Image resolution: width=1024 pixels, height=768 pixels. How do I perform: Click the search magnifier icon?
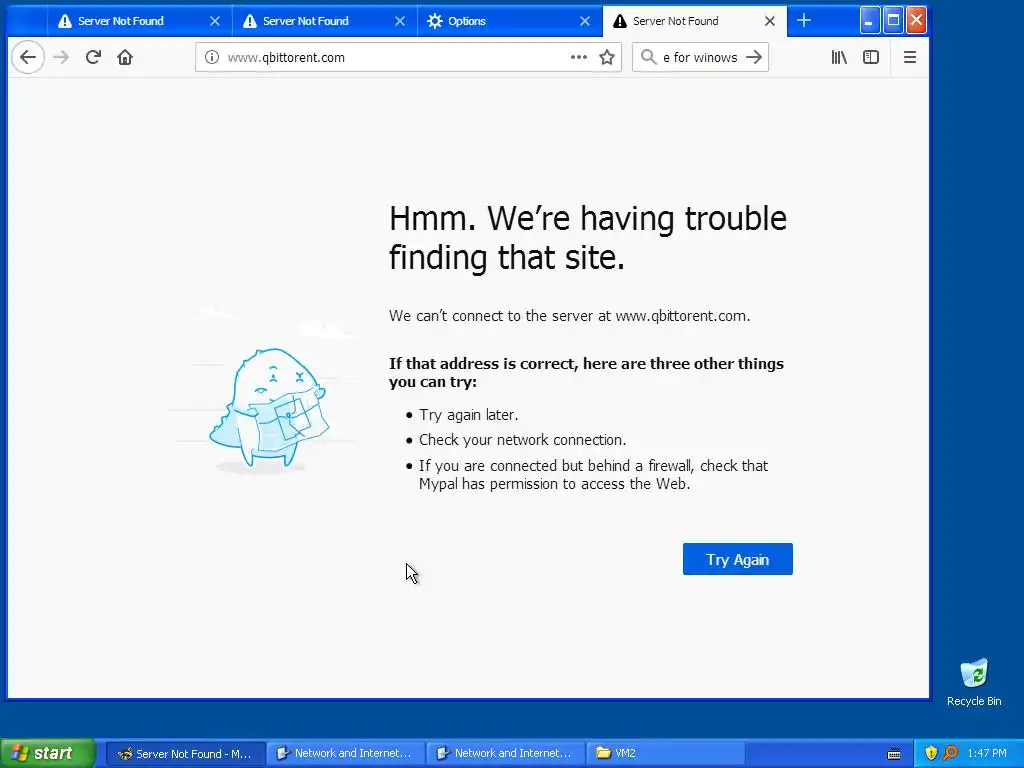pos(648,57)
